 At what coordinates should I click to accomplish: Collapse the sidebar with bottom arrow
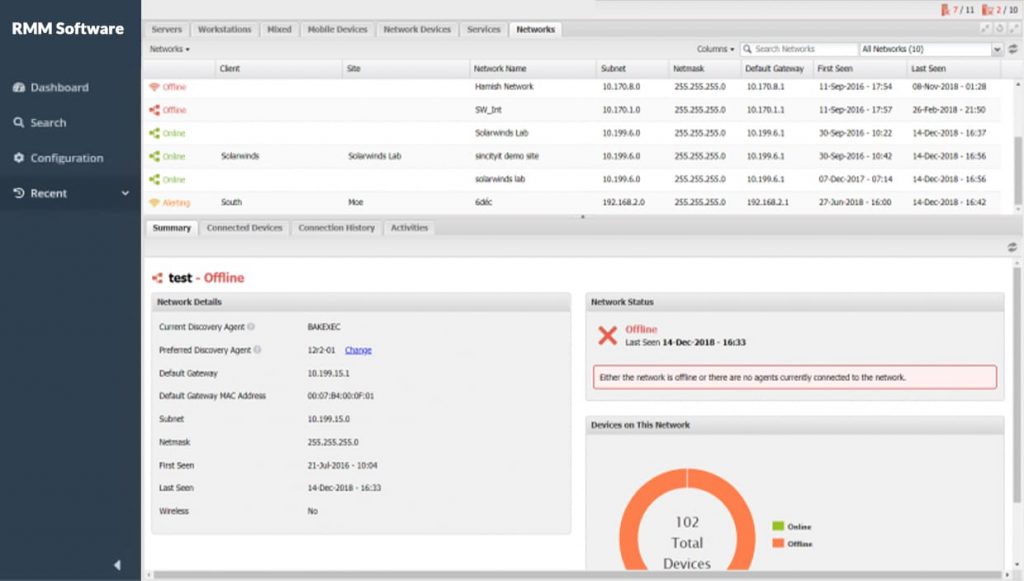pyautogui.click(x=117, y=565)
